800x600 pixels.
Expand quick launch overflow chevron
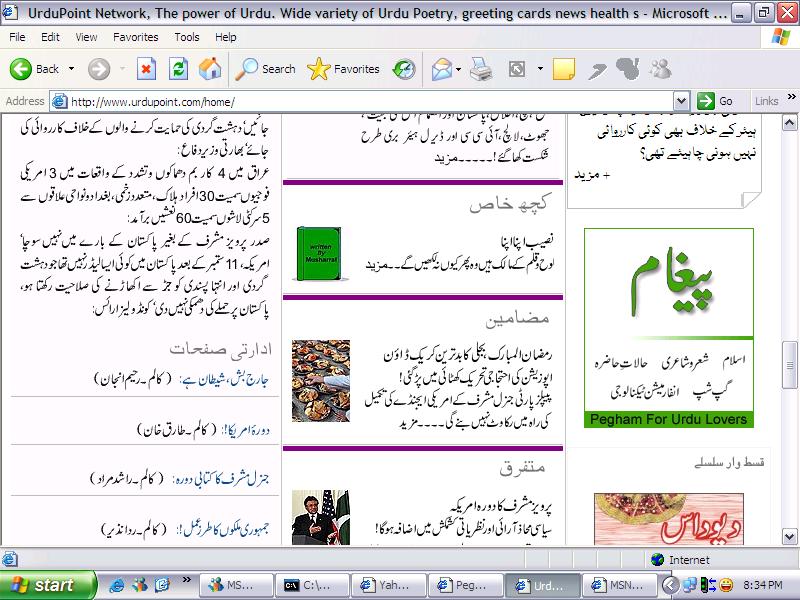click(187, 579)
